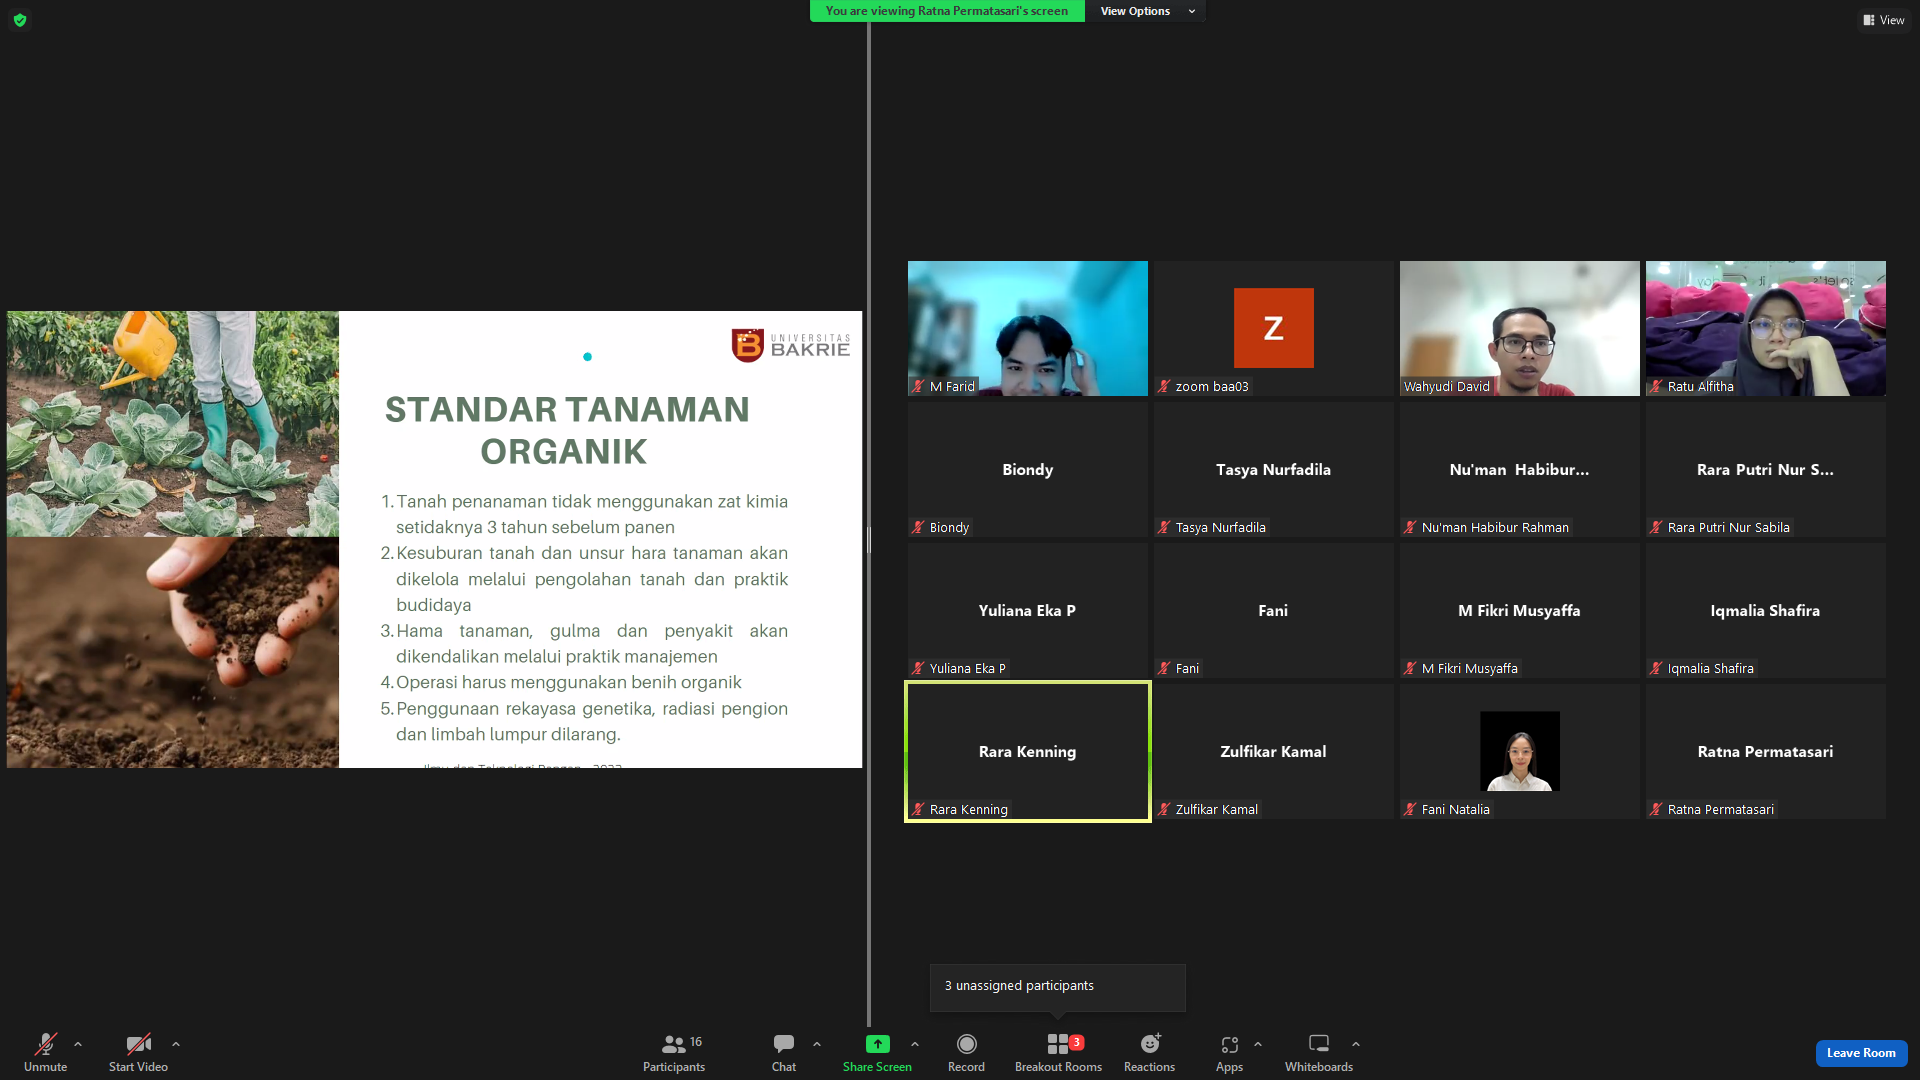Image resolution: width=1920 pixels, height=1080 pixels.
Task: Click the muted mic icon on Rara Kenning
Action: (918, 809)
